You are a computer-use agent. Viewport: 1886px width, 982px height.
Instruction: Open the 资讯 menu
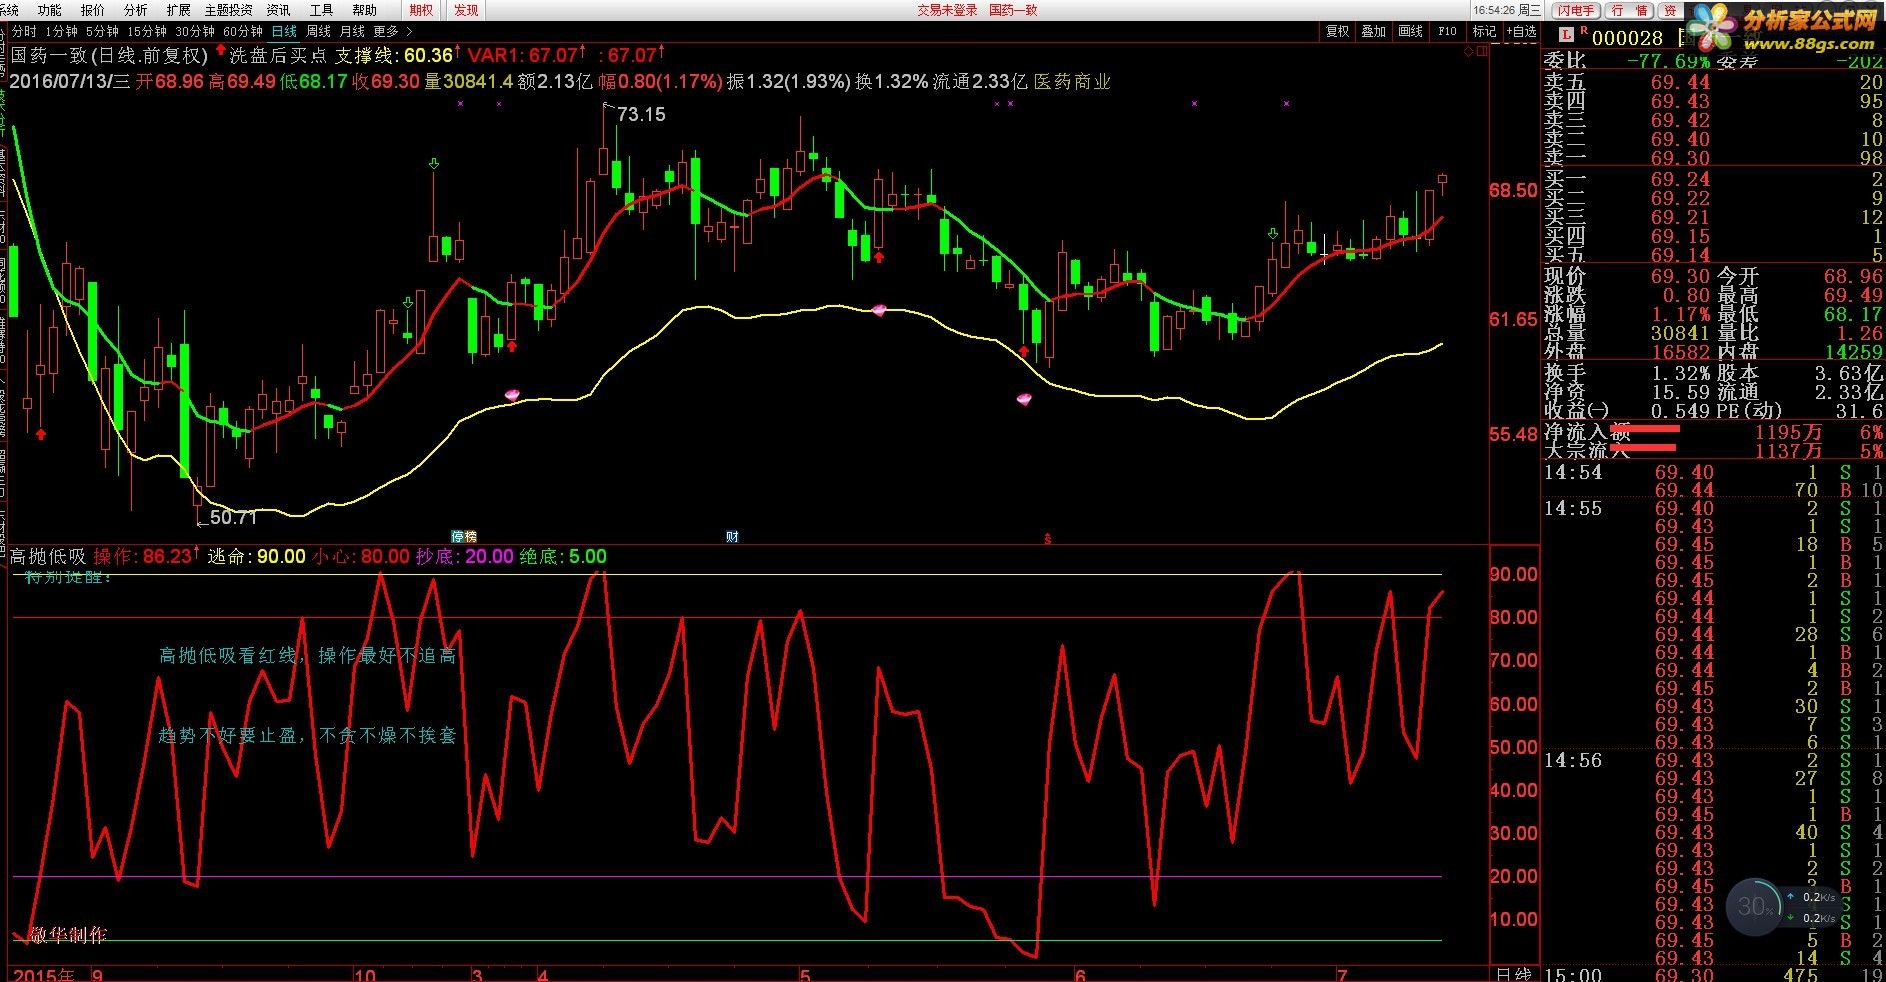click(278, 10)
